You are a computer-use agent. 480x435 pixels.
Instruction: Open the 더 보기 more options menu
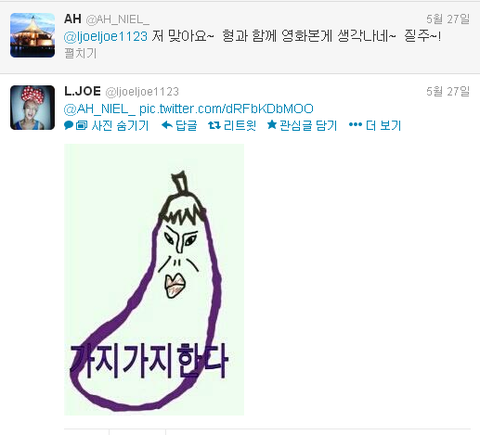383,125
